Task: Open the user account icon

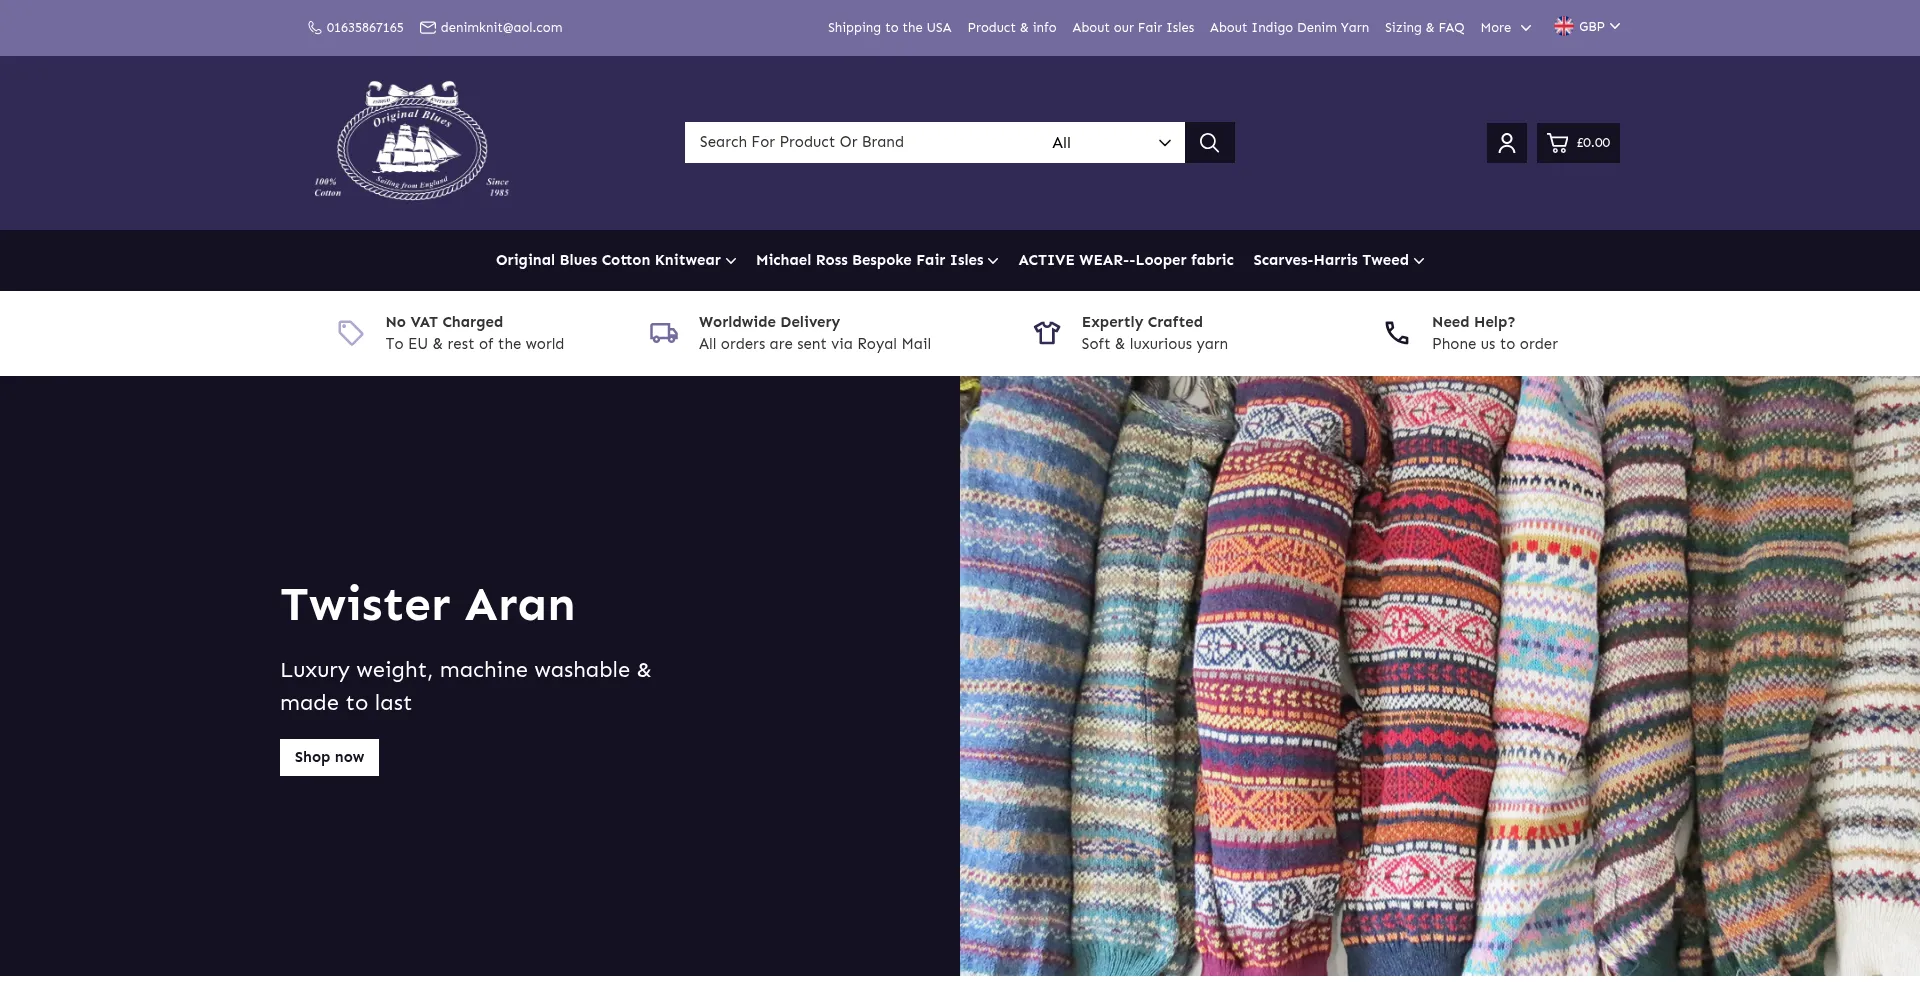Action: (x=1506, y=143)
